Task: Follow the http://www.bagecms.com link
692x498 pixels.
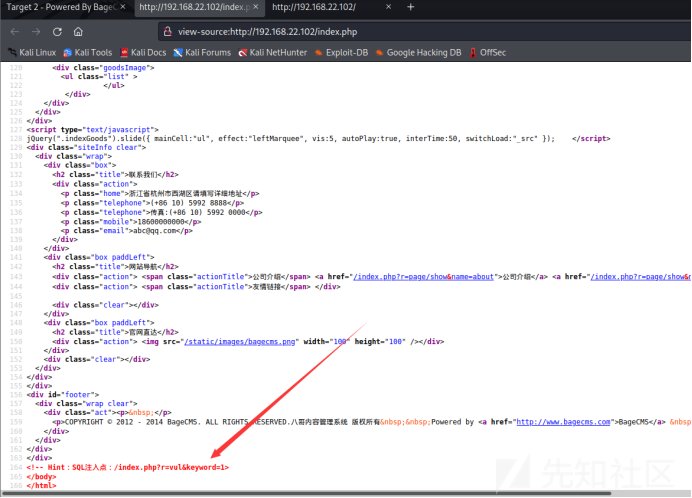Action: tap(564, 422)
